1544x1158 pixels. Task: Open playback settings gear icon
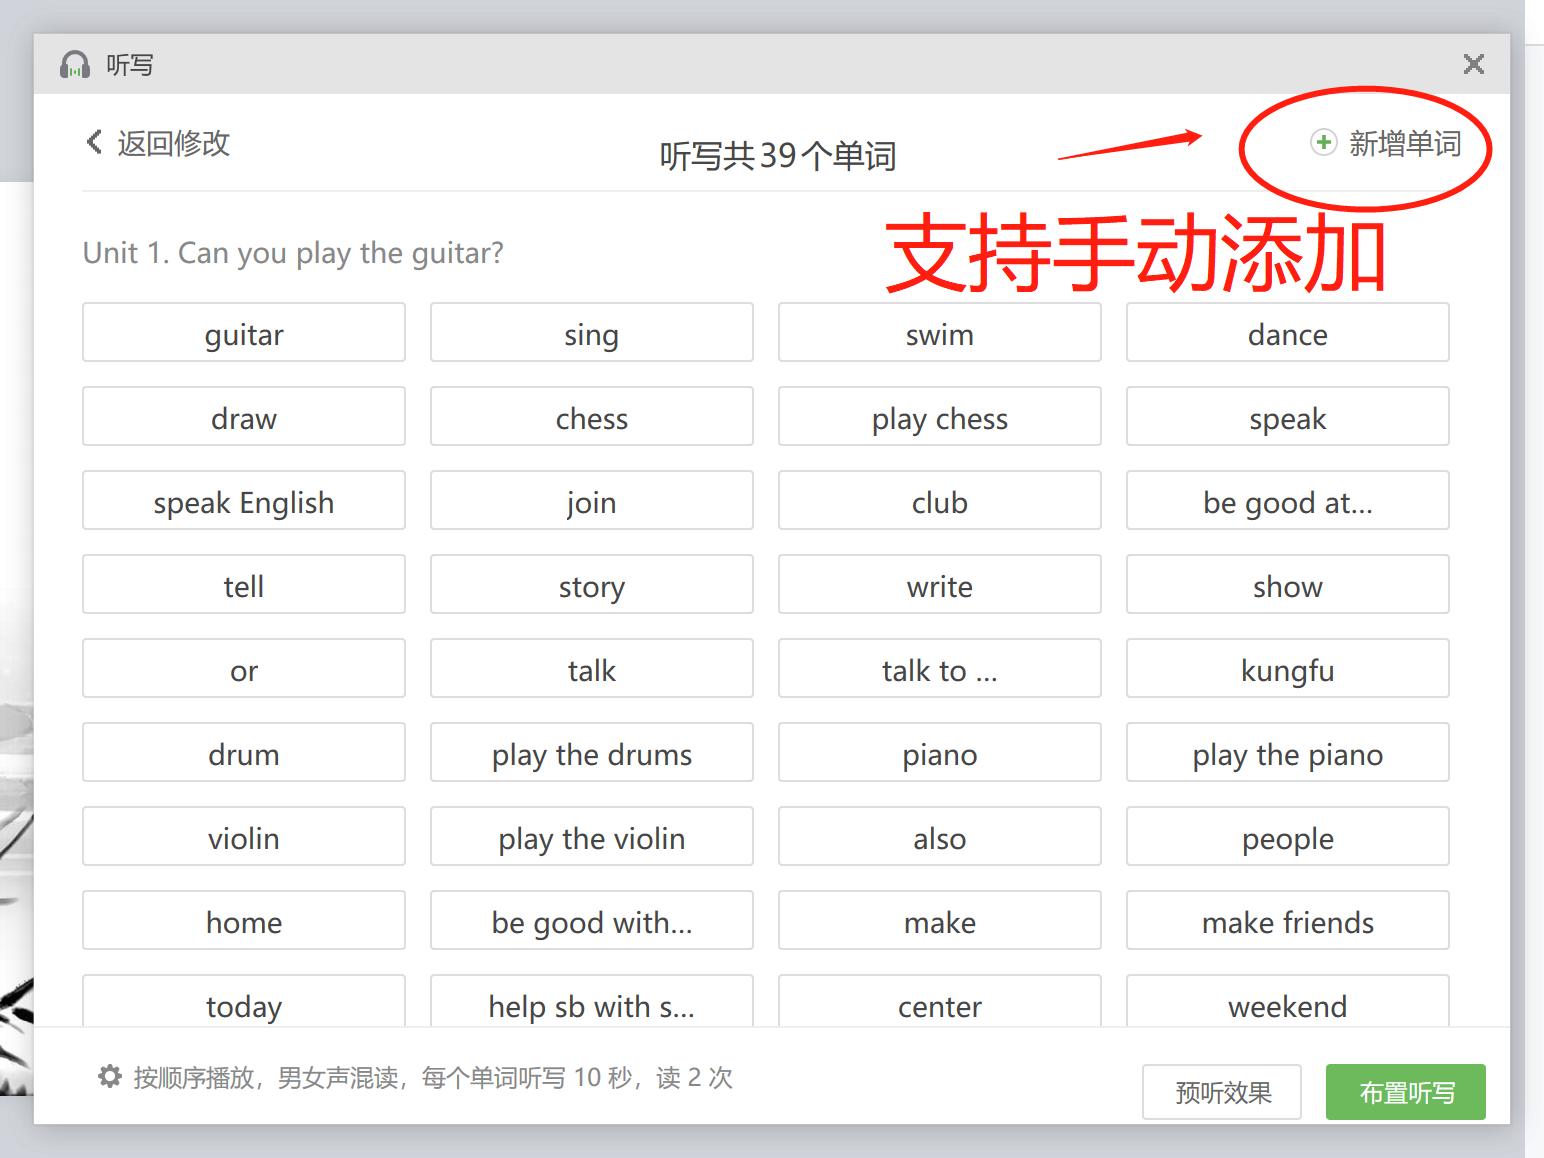109,1077
